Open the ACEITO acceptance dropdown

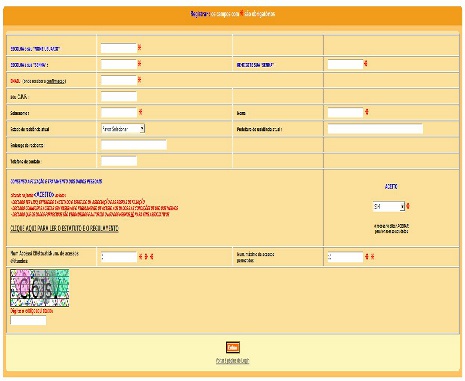[x=389, y=207]
